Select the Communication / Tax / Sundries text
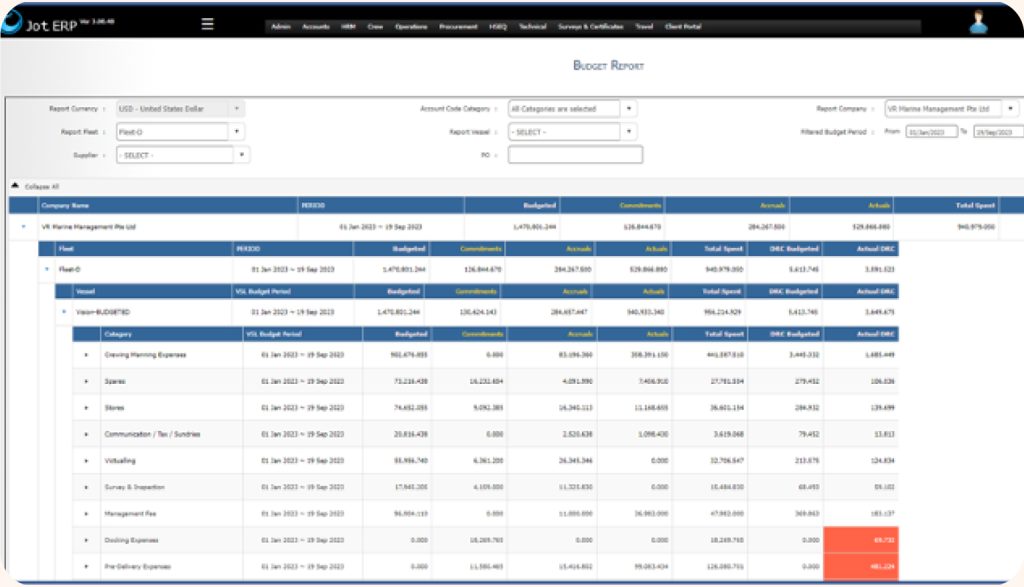1024x587 pixels. [152, 434]
